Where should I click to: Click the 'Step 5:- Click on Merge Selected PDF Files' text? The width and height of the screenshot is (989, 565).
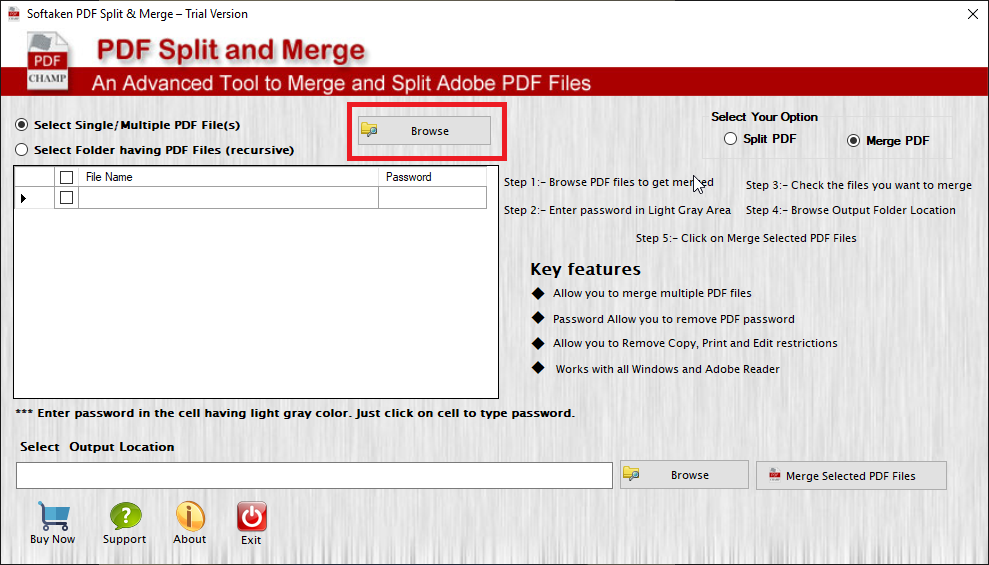[746, 238]
